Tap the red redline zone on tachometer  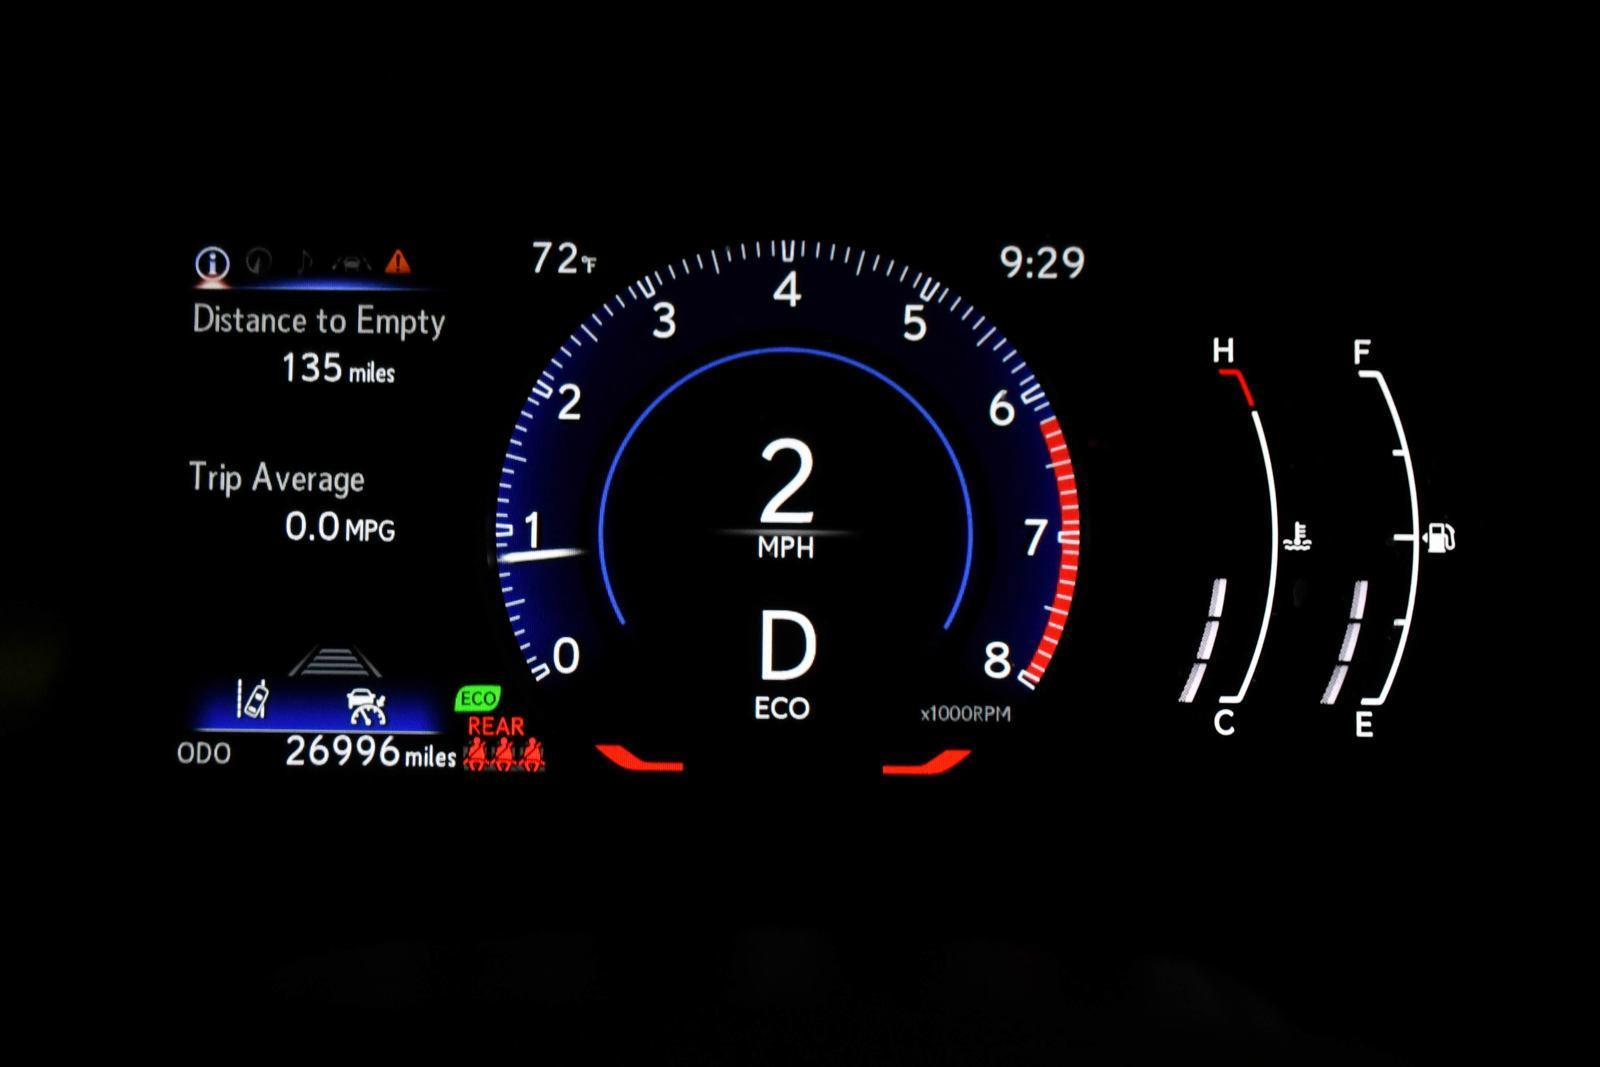[1057, 551]
